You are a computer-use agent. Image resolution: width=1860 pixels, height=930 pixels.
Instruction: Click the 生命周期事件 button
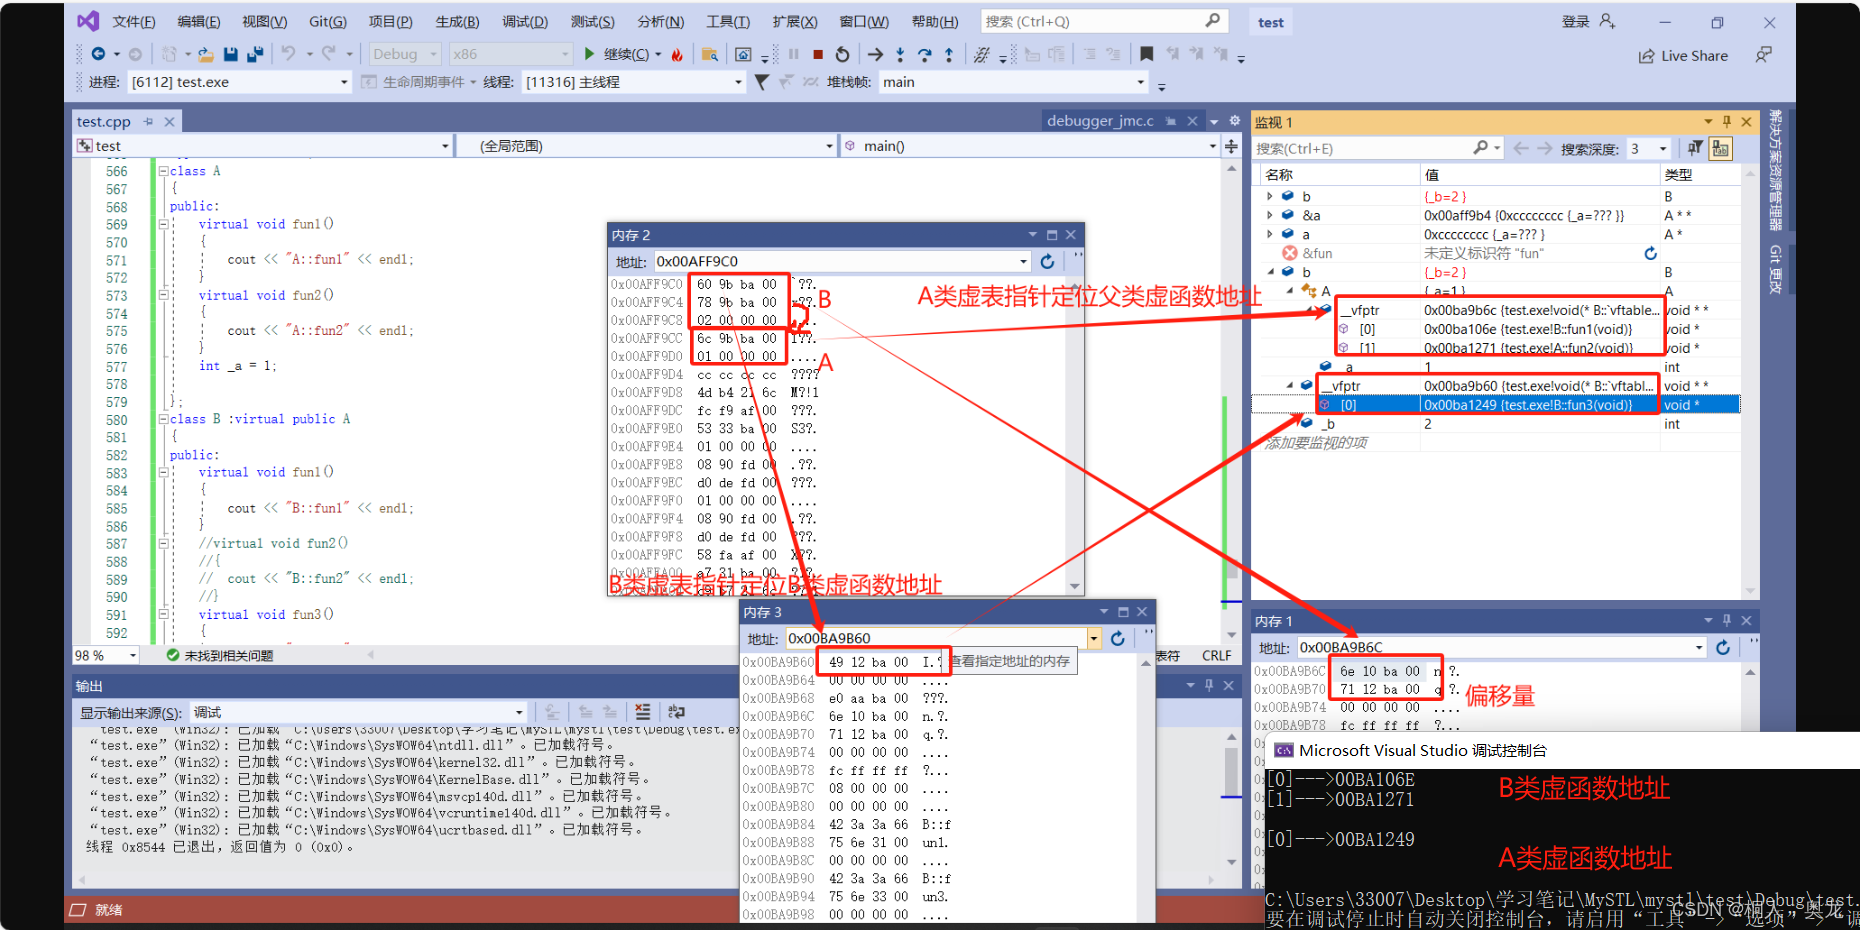tap(416, 82)
